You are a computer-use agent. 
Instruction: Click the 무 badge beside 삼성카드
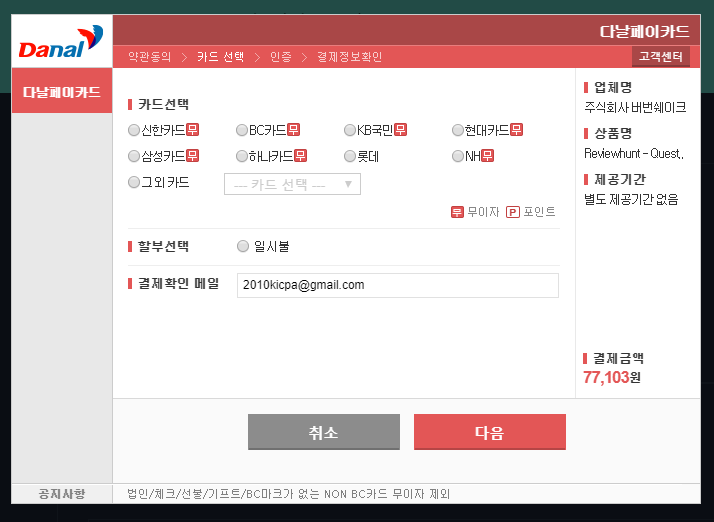(x=193, y=156)
